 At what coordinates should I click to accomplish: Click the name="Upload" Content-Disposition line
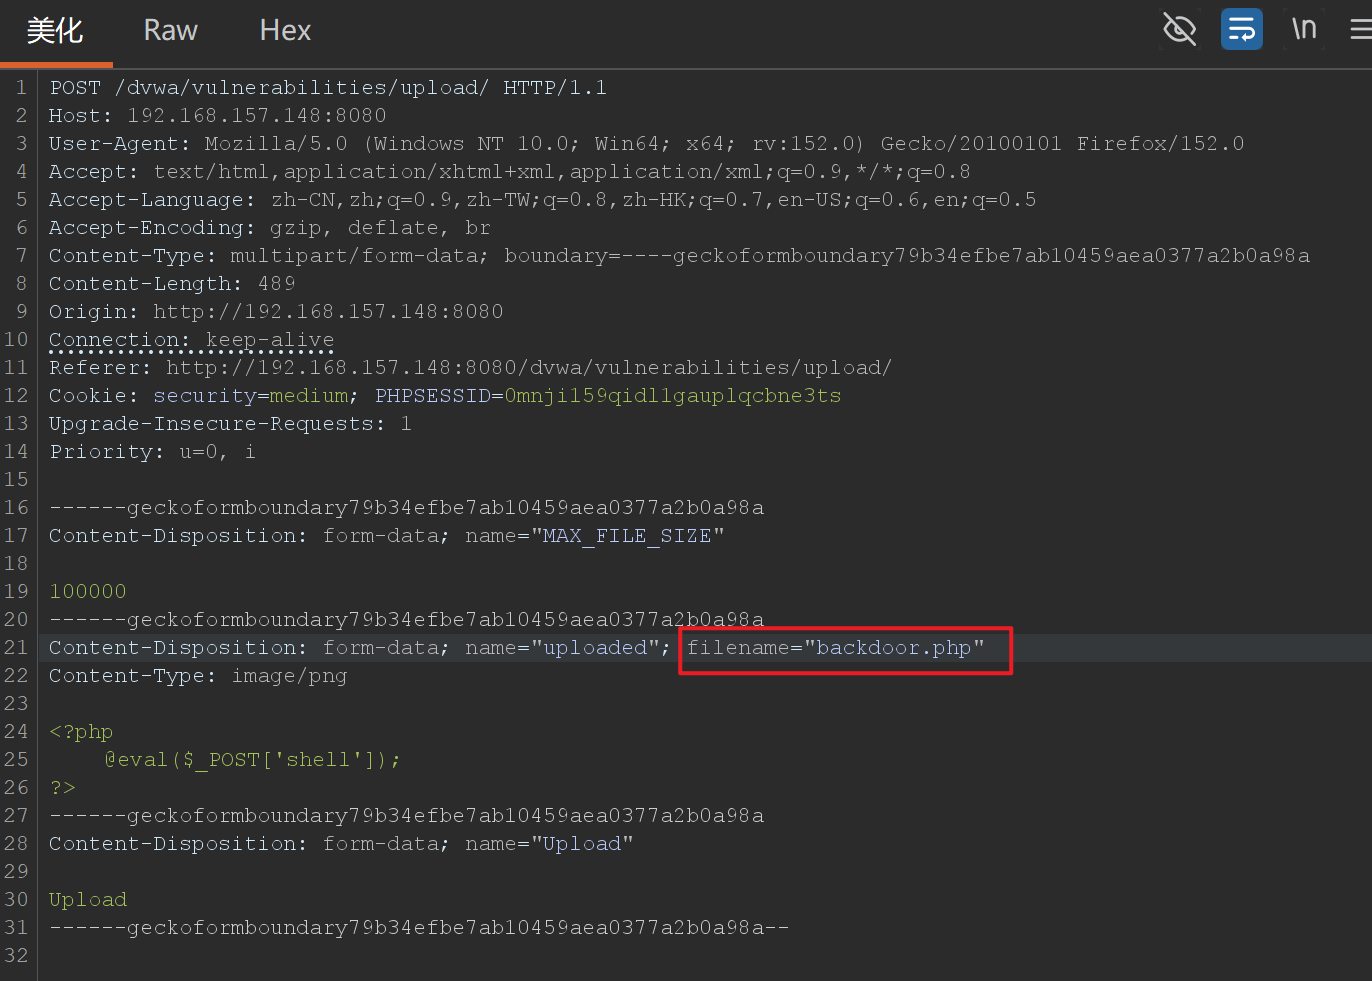[341, 844]
